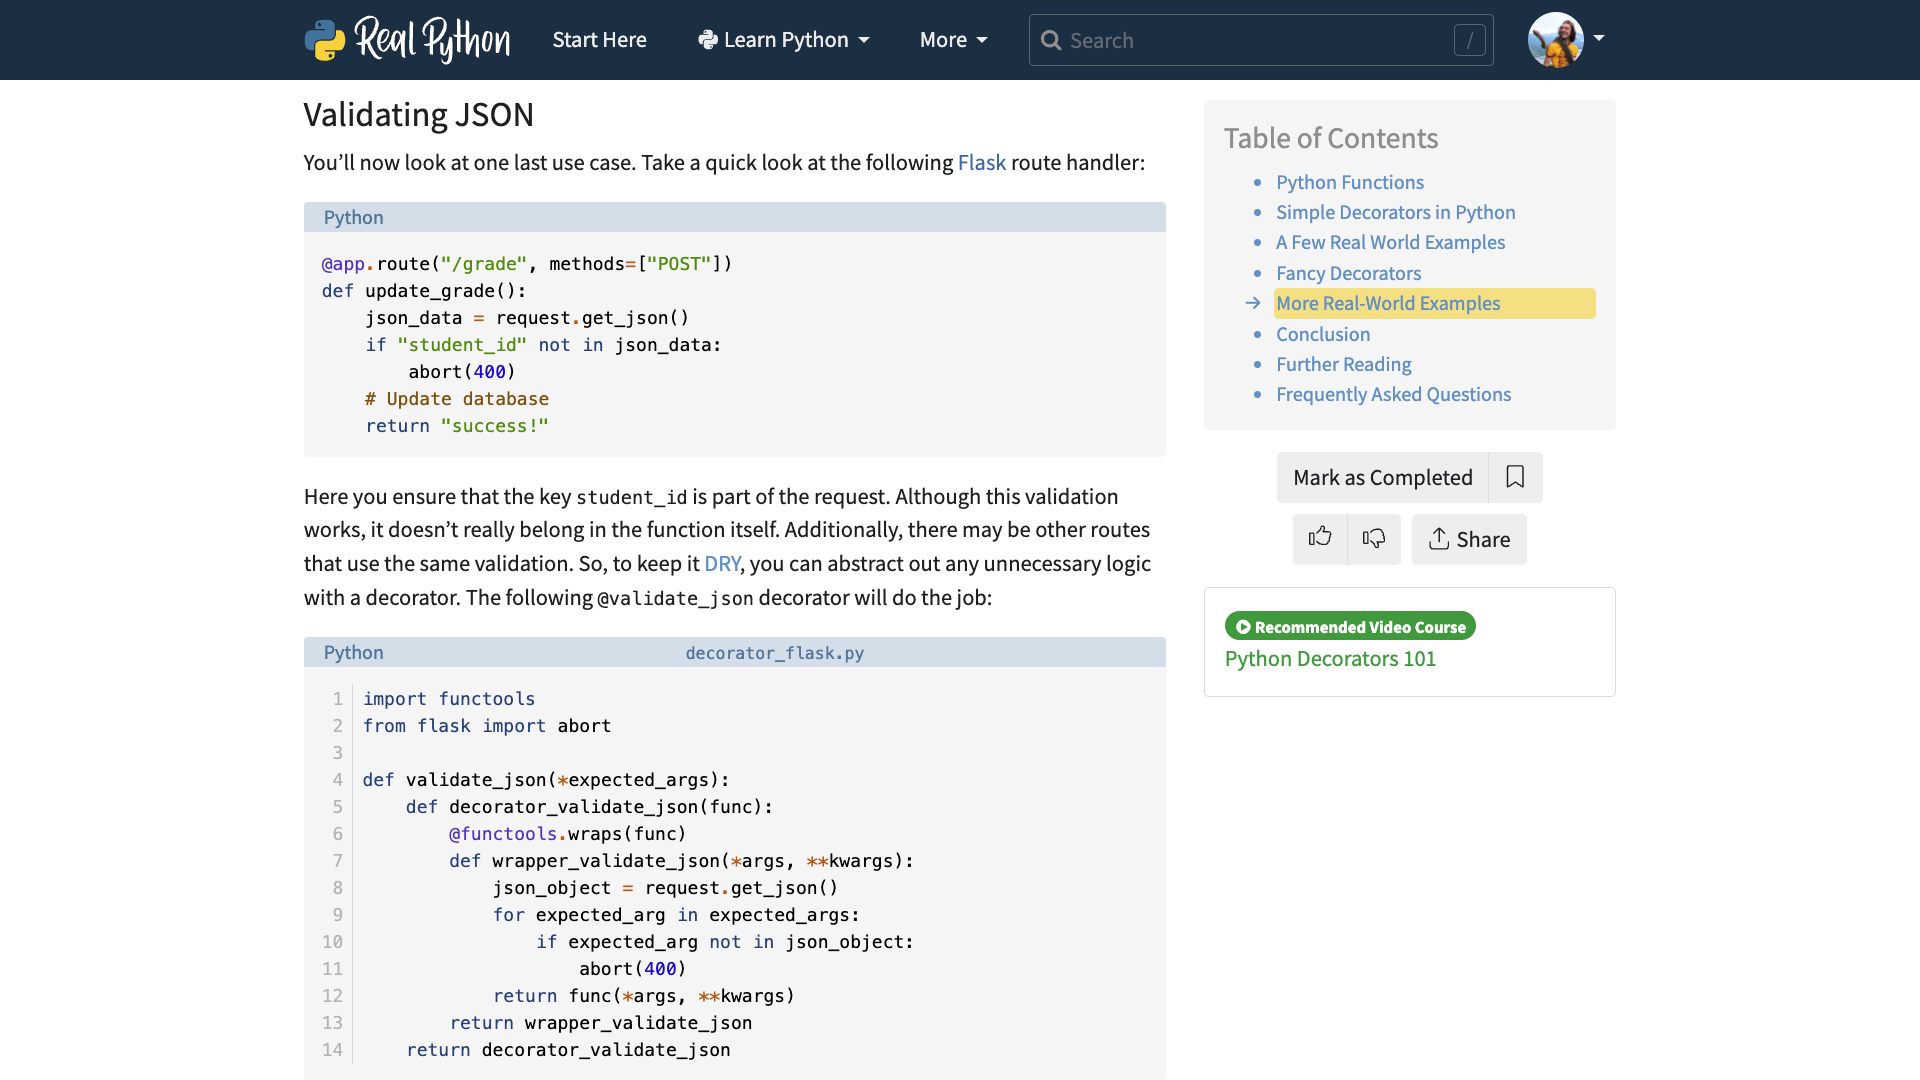Click the bookmark icon button
The image size is (1920, 1080).
click(1515, 477)
